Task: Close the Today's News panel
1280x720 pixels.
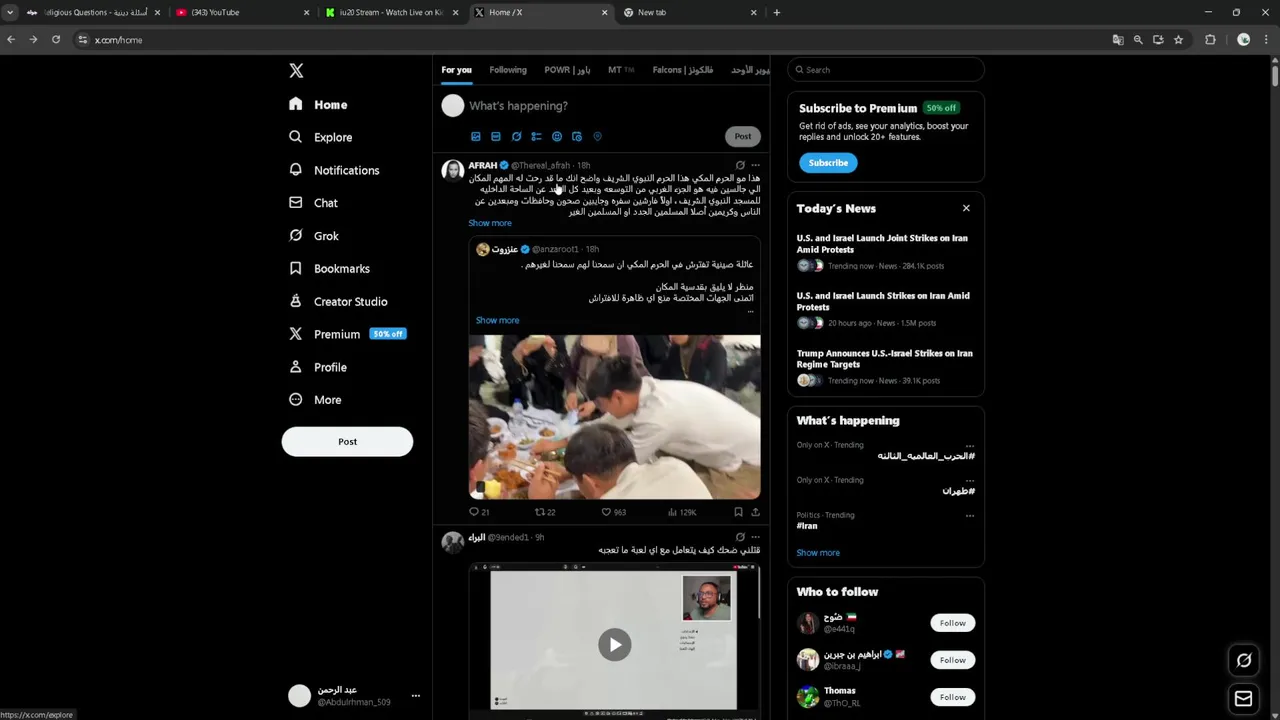Action: coord(966,208)
